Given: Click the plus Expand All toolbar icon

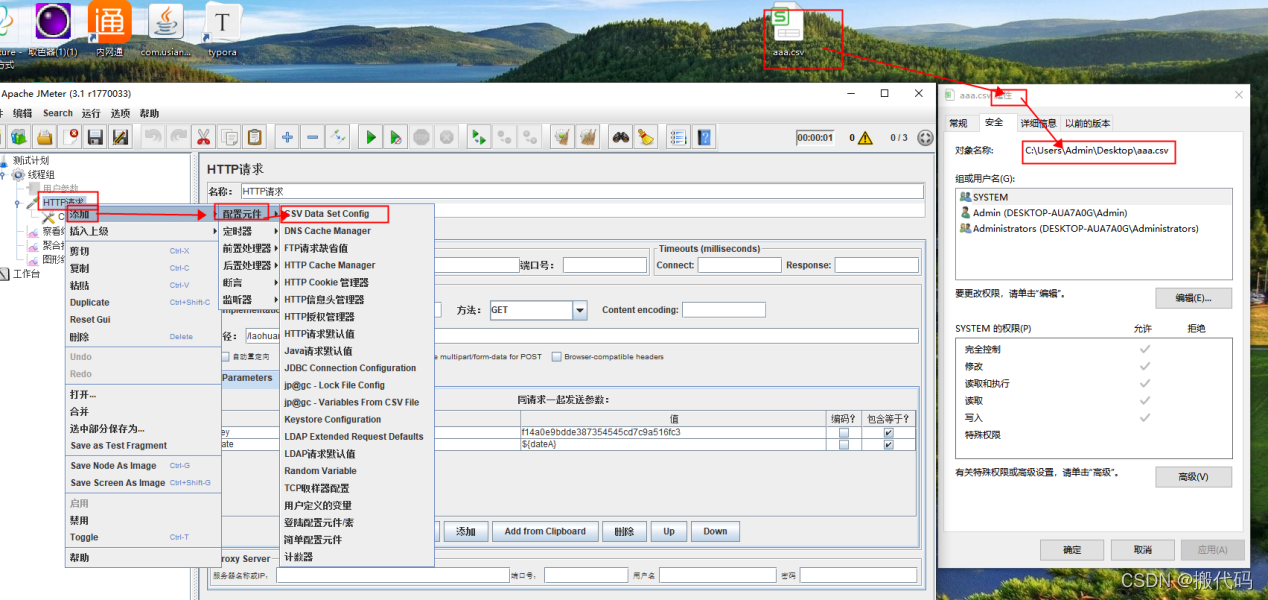Looking at the screenshot, I should [287, 137].
